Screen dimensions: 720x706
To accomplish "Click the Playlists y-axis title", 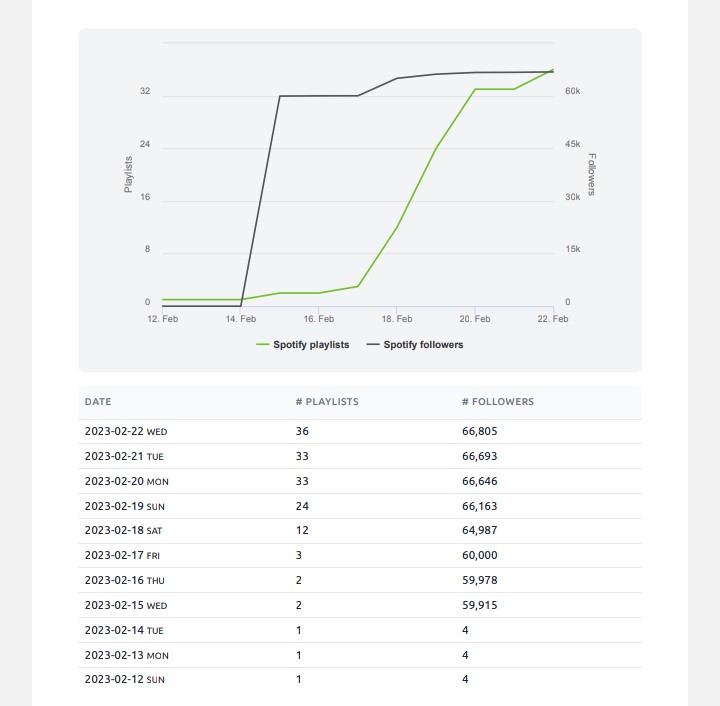I will click(129, 174).
